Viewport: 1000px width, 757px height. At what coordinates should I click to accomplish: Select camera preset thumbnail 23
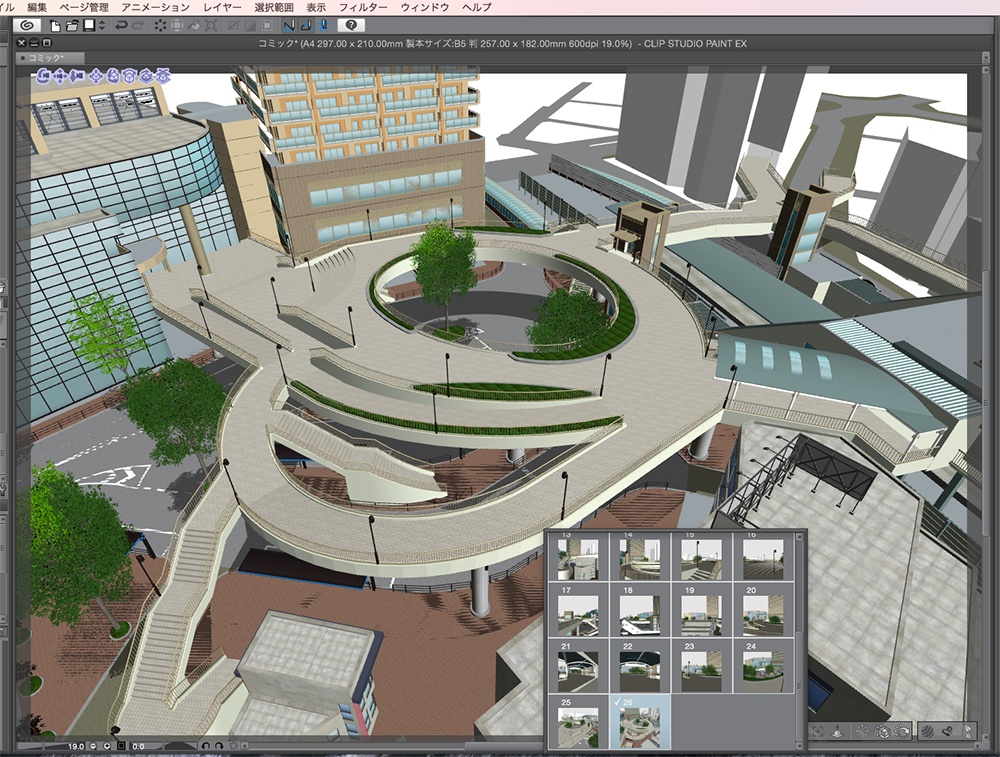click(702, 666)
